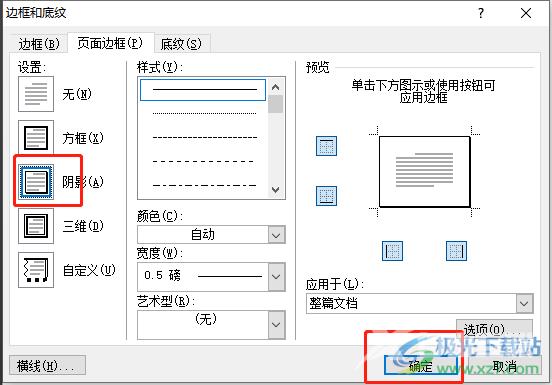This screenshot has height=385, width=552.
Task: Click the 阴影(A) label text
Action: coord(83,182)
